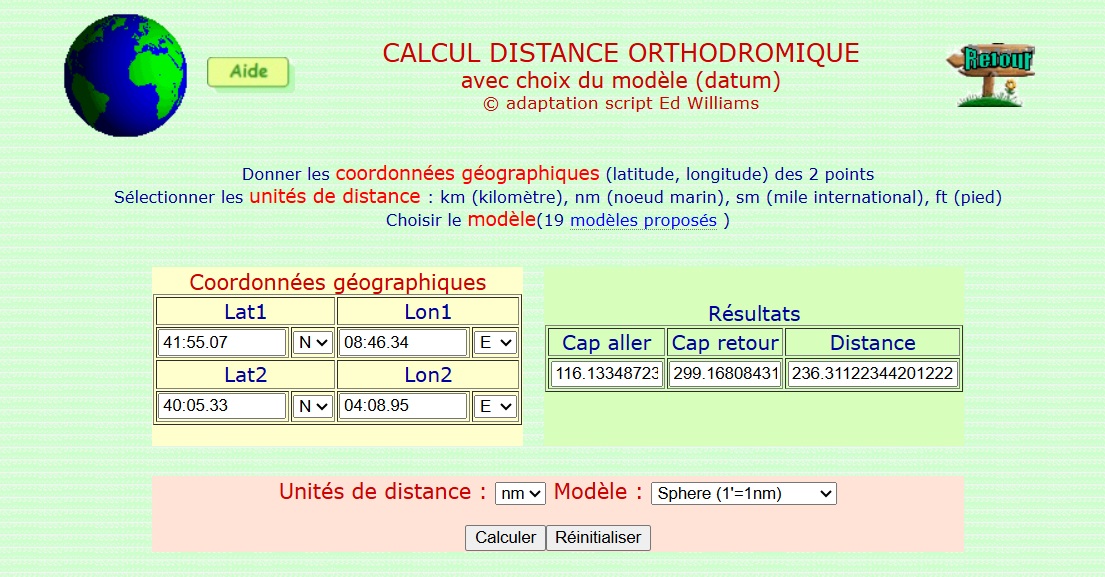
Task: Open the E/W dropdown next to Lon1
Action: (x=495, y=341)
